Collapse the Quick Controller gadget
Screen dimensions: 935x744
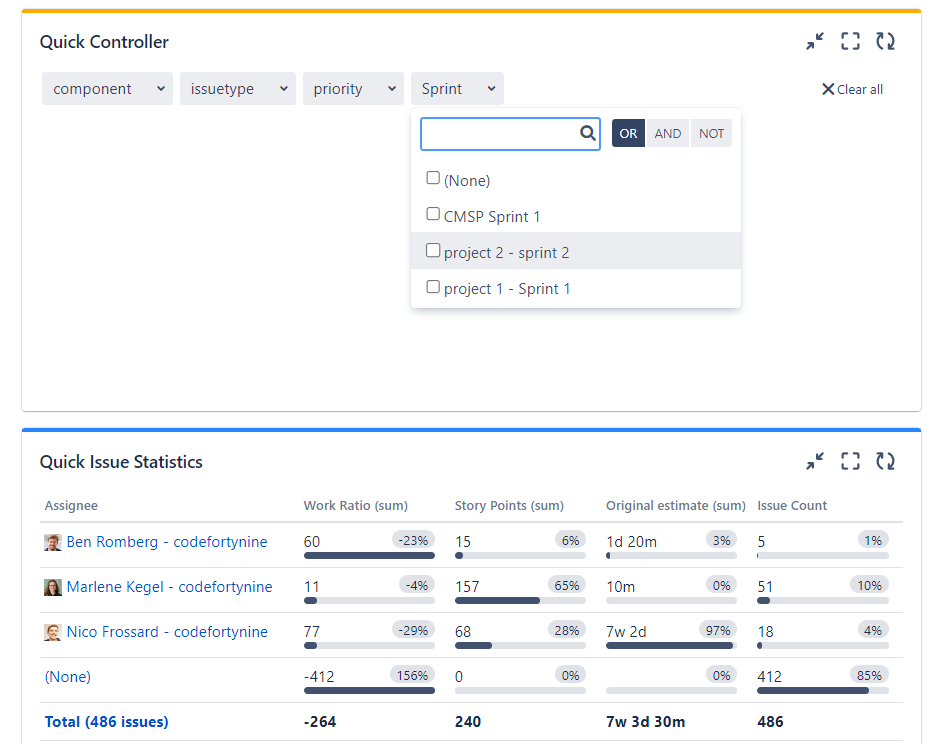click(814, 41)
